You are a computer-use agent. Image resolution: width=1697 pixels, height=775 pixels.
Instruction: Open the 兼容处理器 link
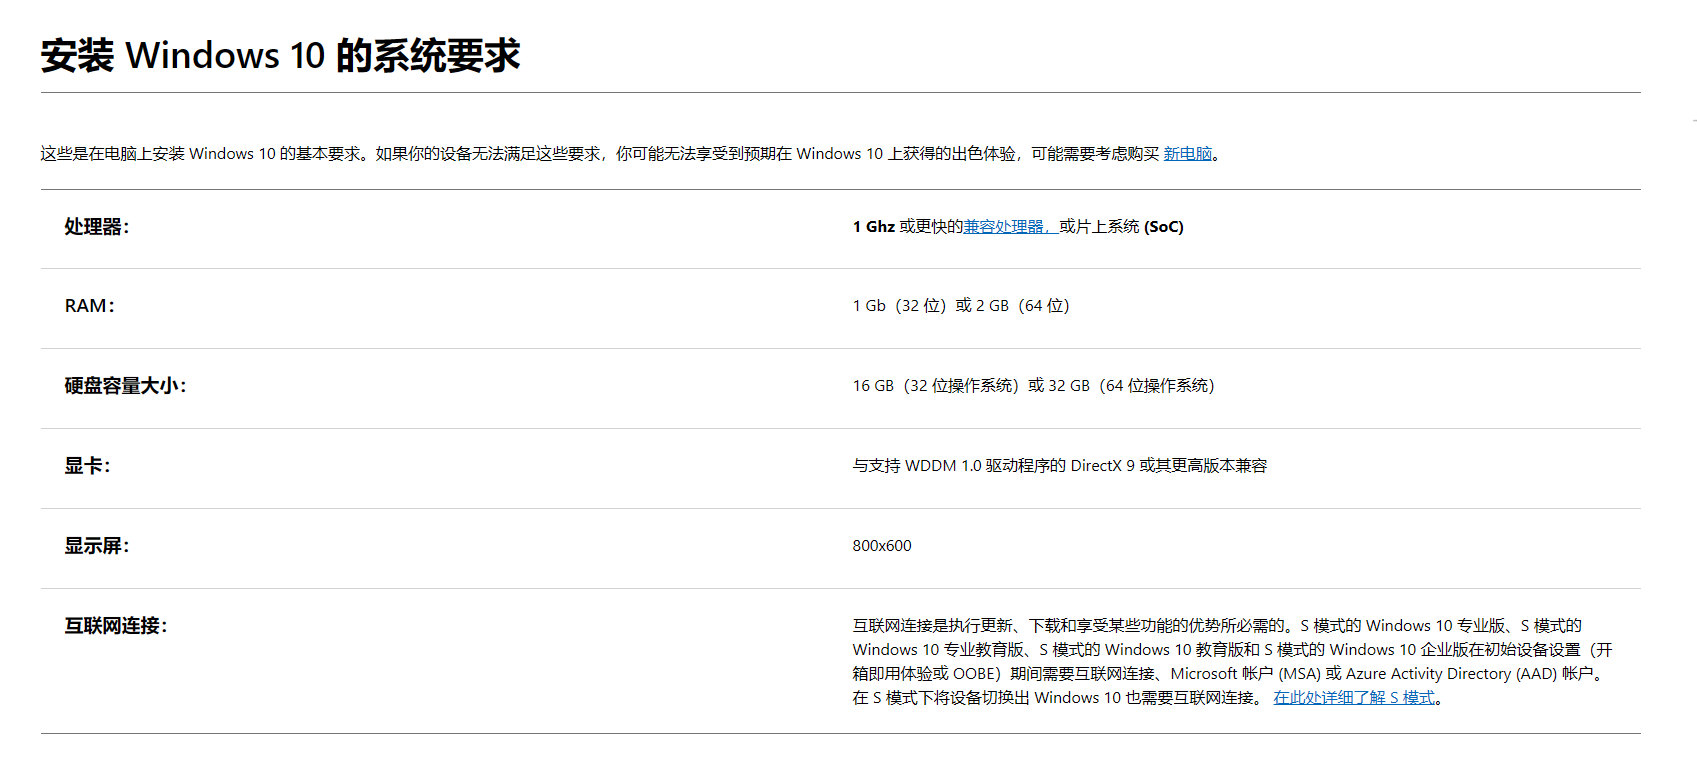click(x=1010, y=227)
